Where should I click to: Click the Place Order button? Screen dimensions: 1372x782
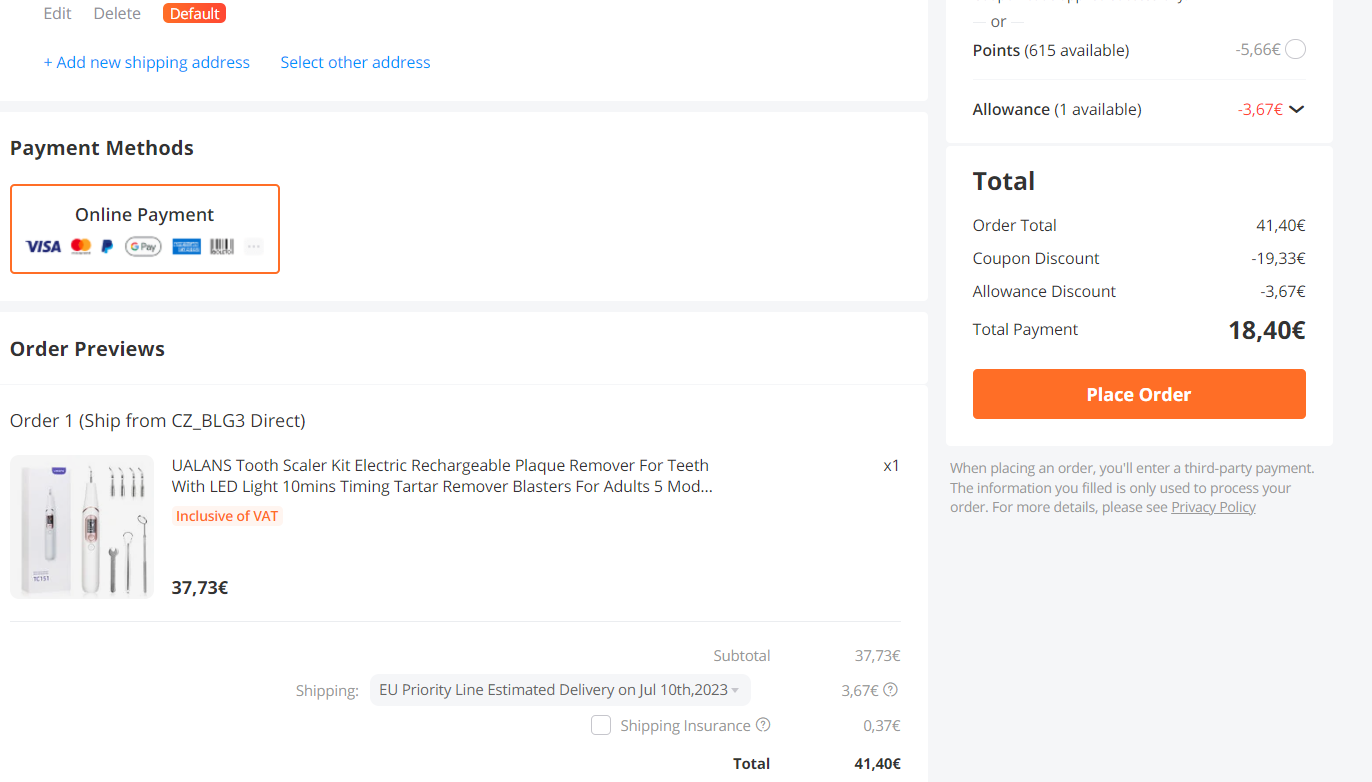pos(1139,394)
